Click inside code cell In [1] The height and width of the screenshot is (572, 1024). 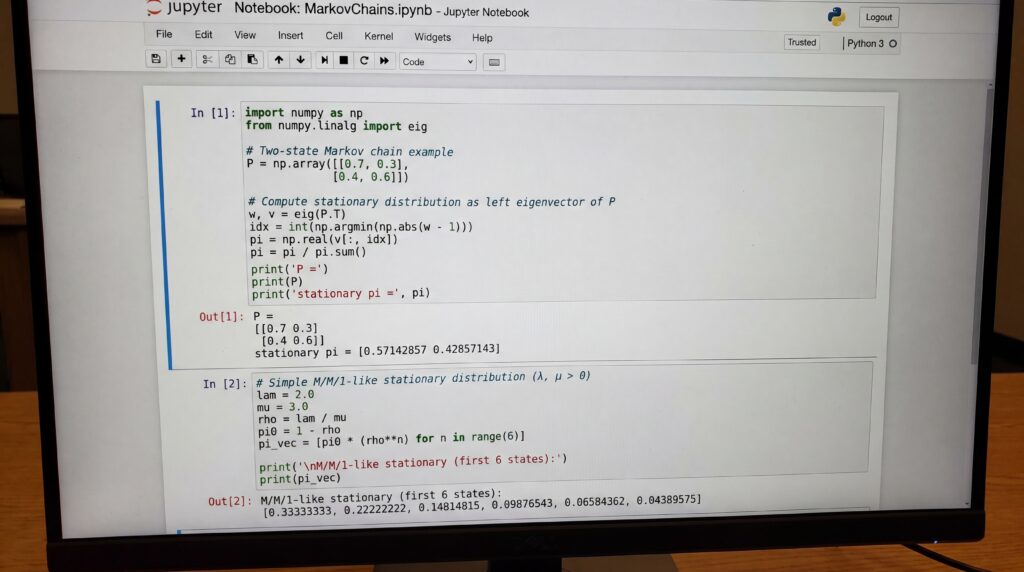click(x=562, y=203)
